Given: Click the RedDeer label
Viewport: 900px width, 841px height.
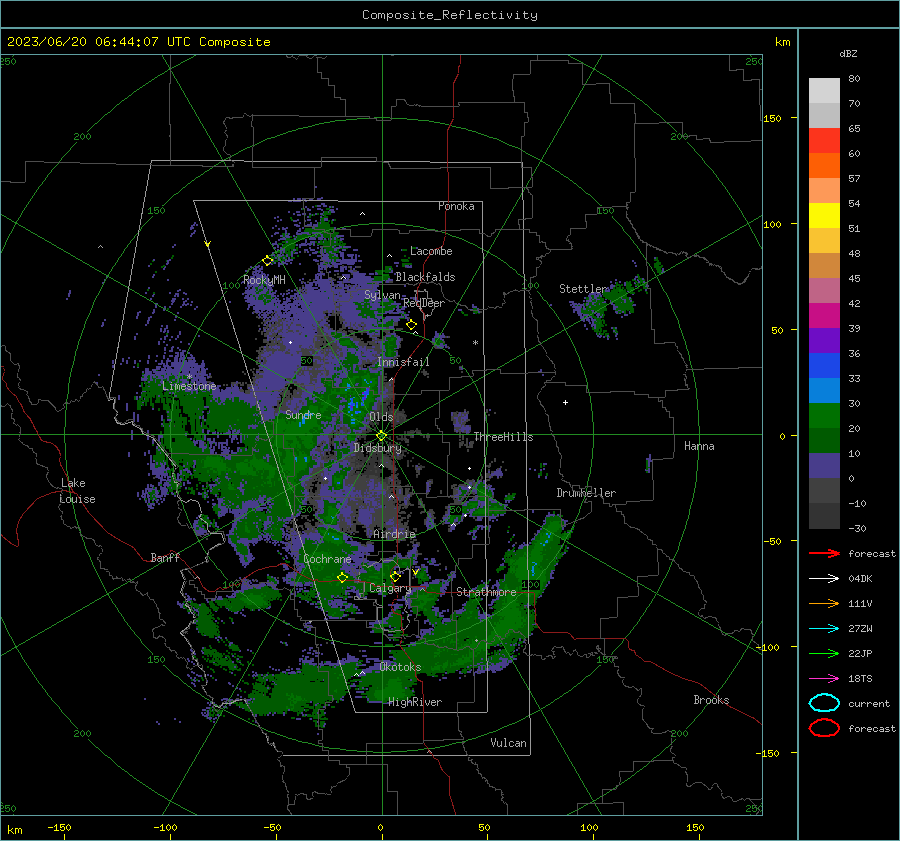Looking at the screenshot, I should (424, 303).
